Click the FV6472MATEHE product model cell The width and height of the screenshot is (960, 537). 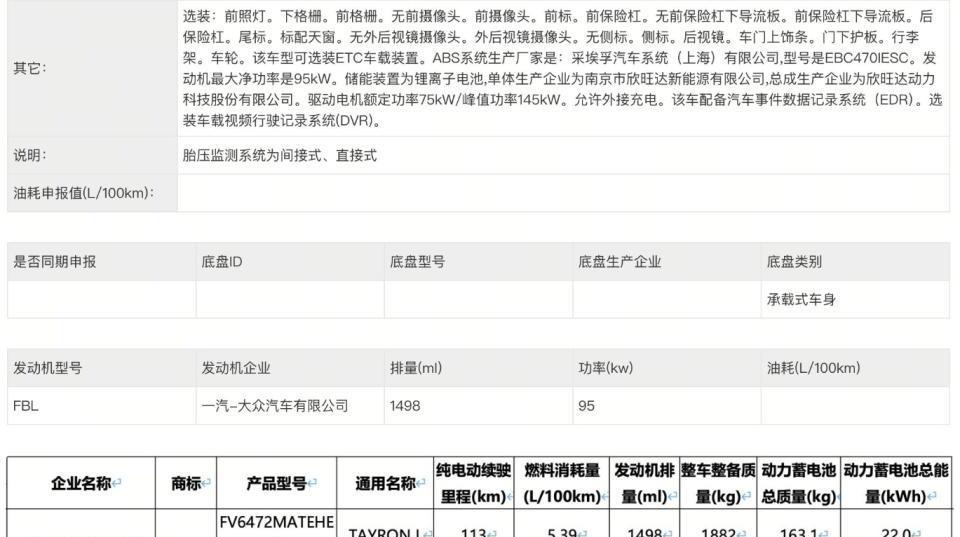pos(277,523)
